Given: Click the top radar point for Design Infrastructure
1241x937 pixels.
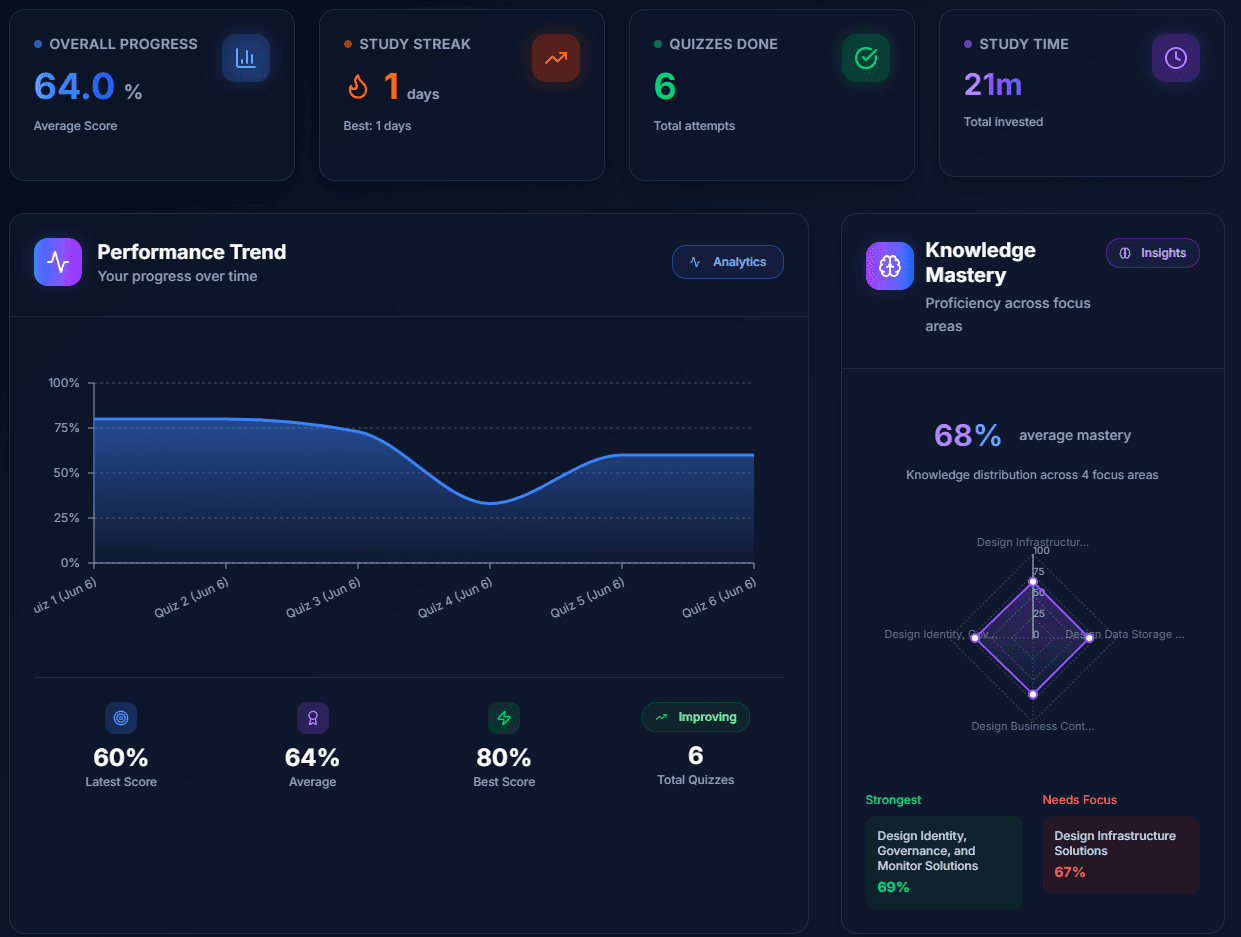Looking at the screenshot, I should click(x=1033, y=582).
